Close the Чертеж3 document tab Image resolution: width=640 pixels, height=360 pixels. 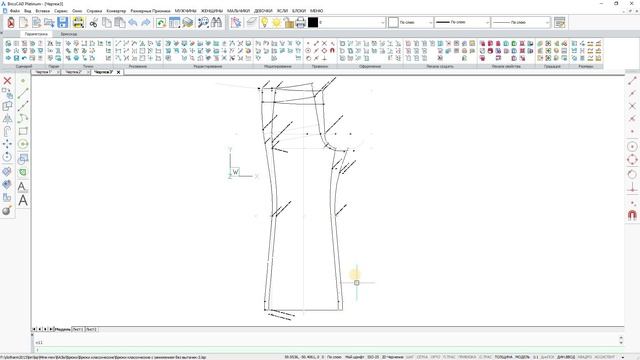119,72
